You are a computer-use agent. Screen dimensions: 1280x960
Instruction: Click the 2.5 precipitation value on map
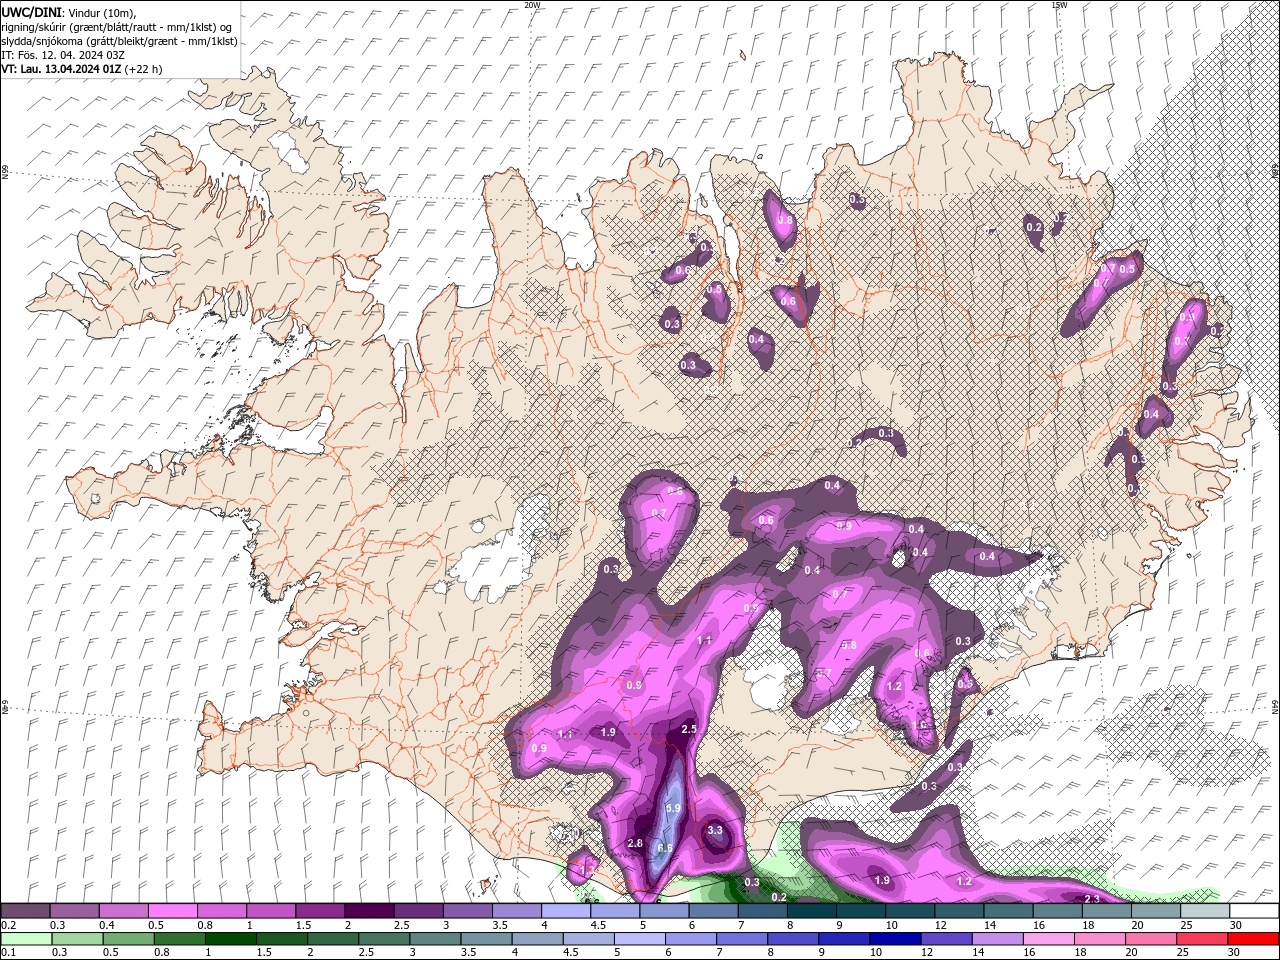click(x=688, y=730)
